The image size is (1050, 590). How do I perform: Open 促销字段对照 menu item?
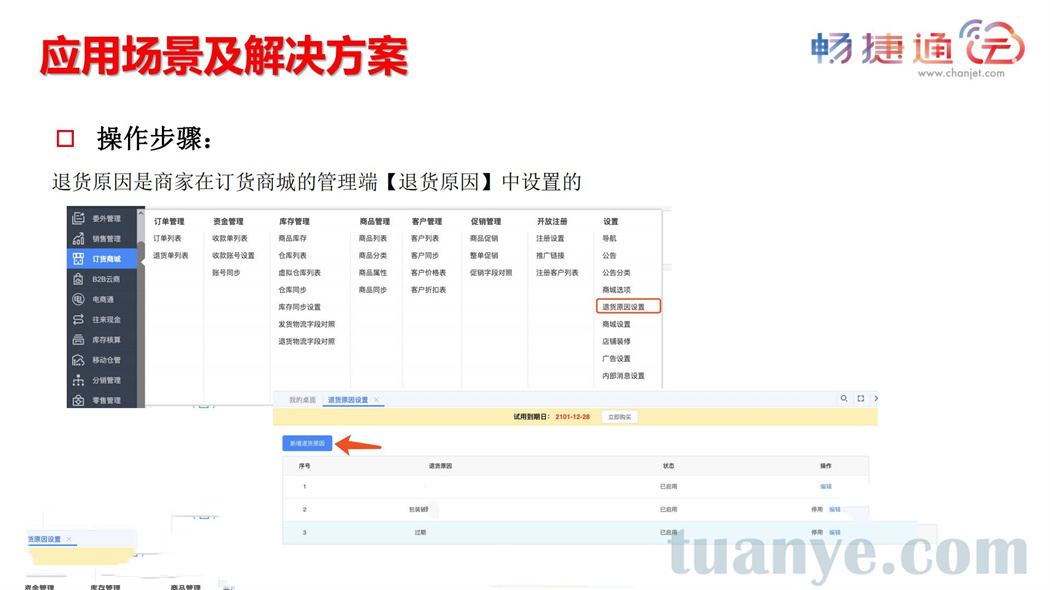[491, 273]
